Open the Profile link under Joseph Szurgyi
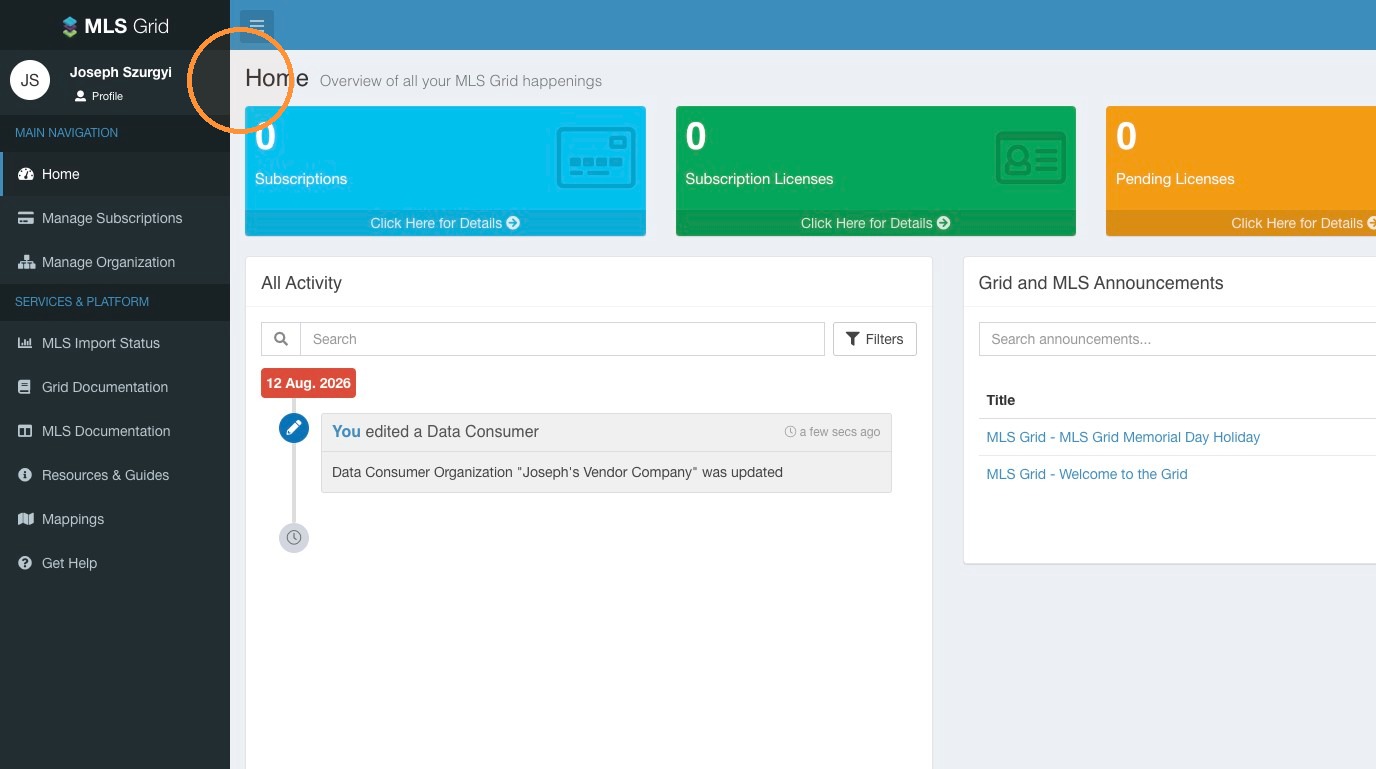This screenshot has height=769, width=1376. 99,96
